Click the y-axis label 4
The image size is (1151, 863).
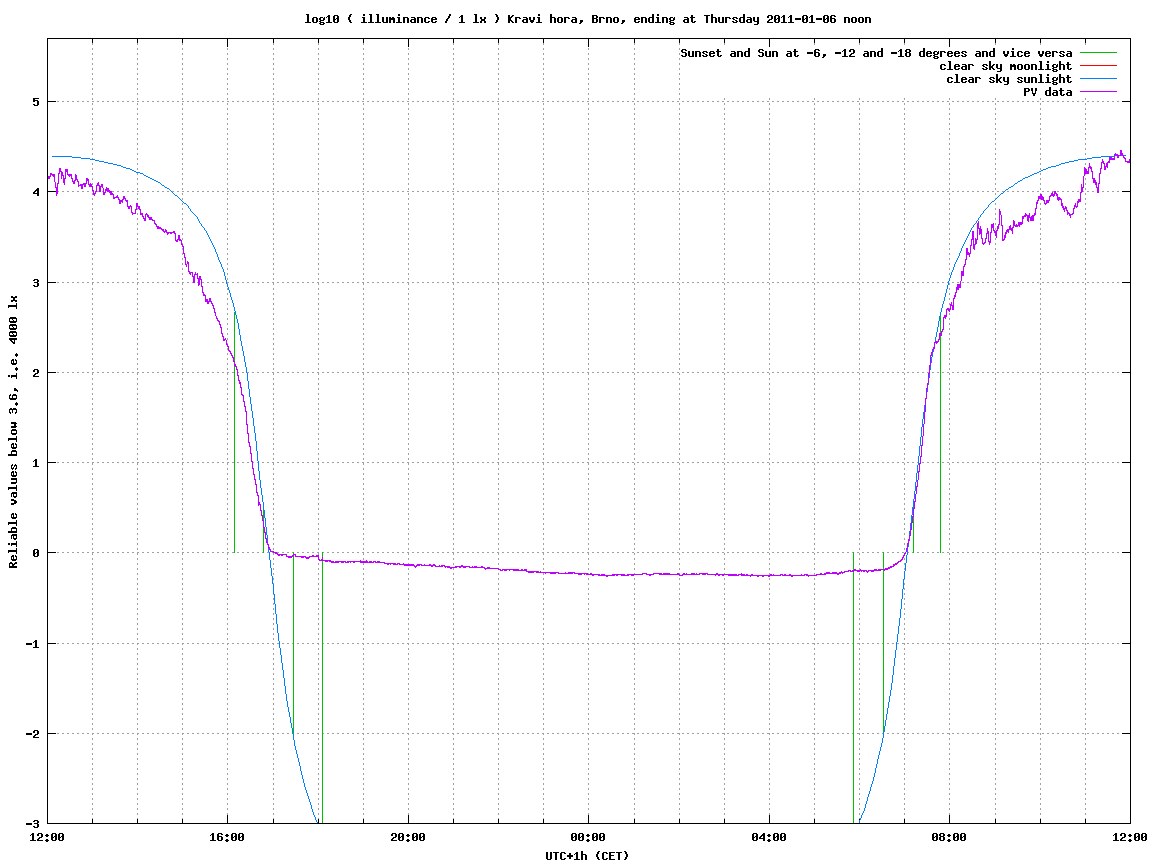pyautogui.click(x=35, y=192)
